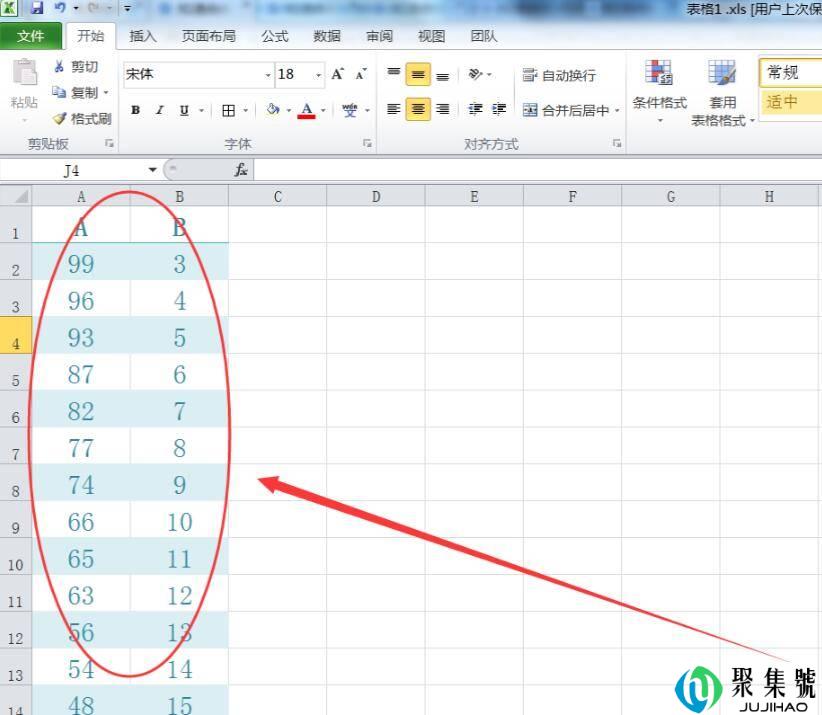Toggle wrap text (自动换行)

(559, 76)
